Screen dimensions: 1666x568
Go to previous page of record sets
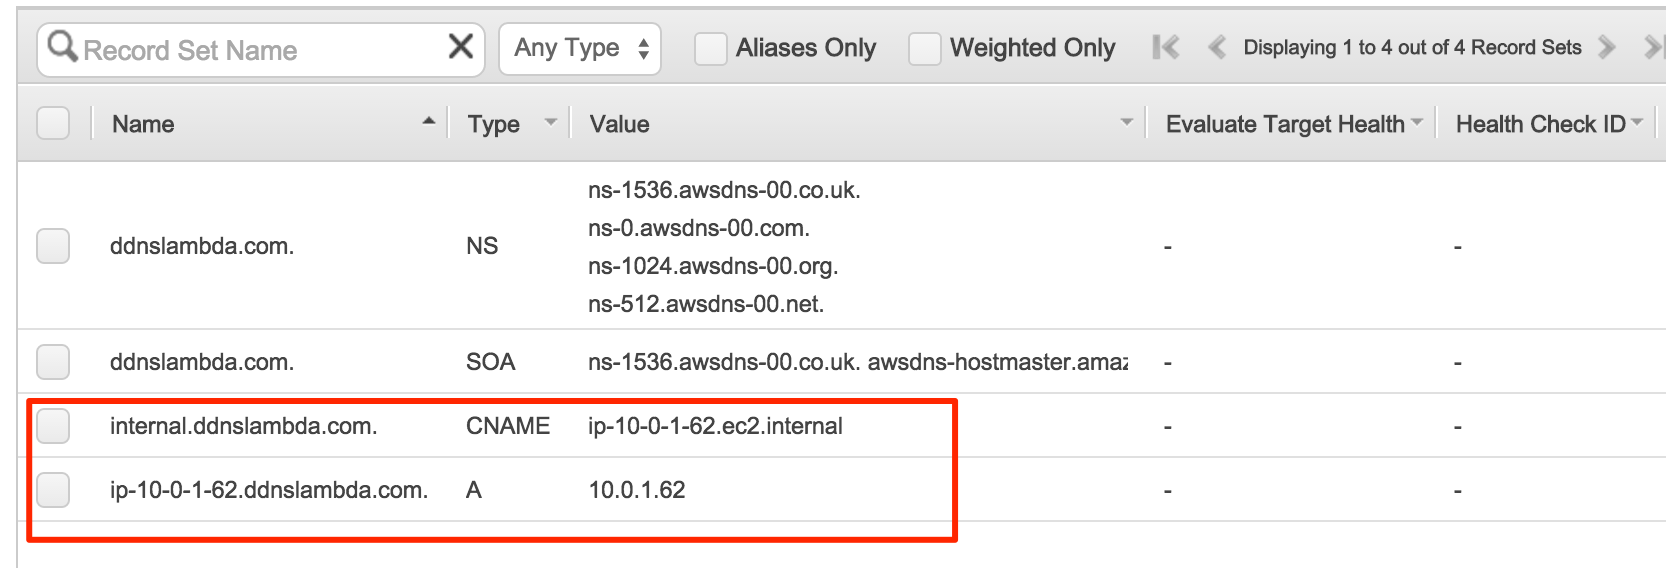pos(1217,47)
